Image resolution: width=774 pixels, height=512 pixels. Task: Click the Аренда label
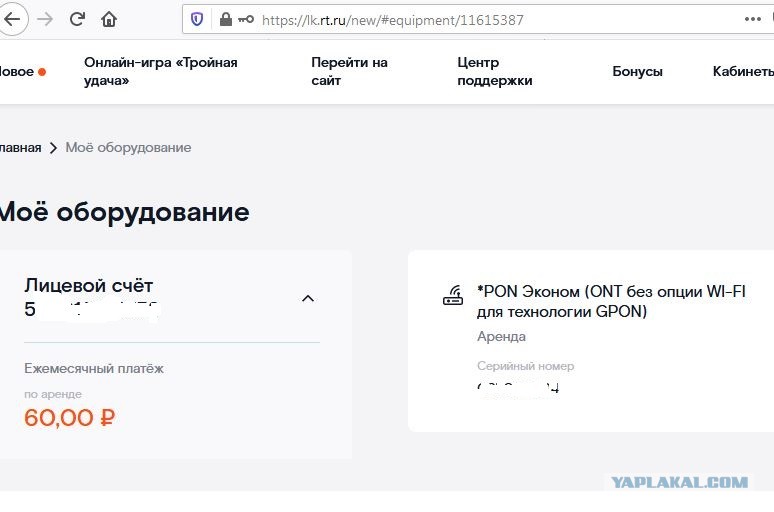pyautogui.click(x=501, y=337)
